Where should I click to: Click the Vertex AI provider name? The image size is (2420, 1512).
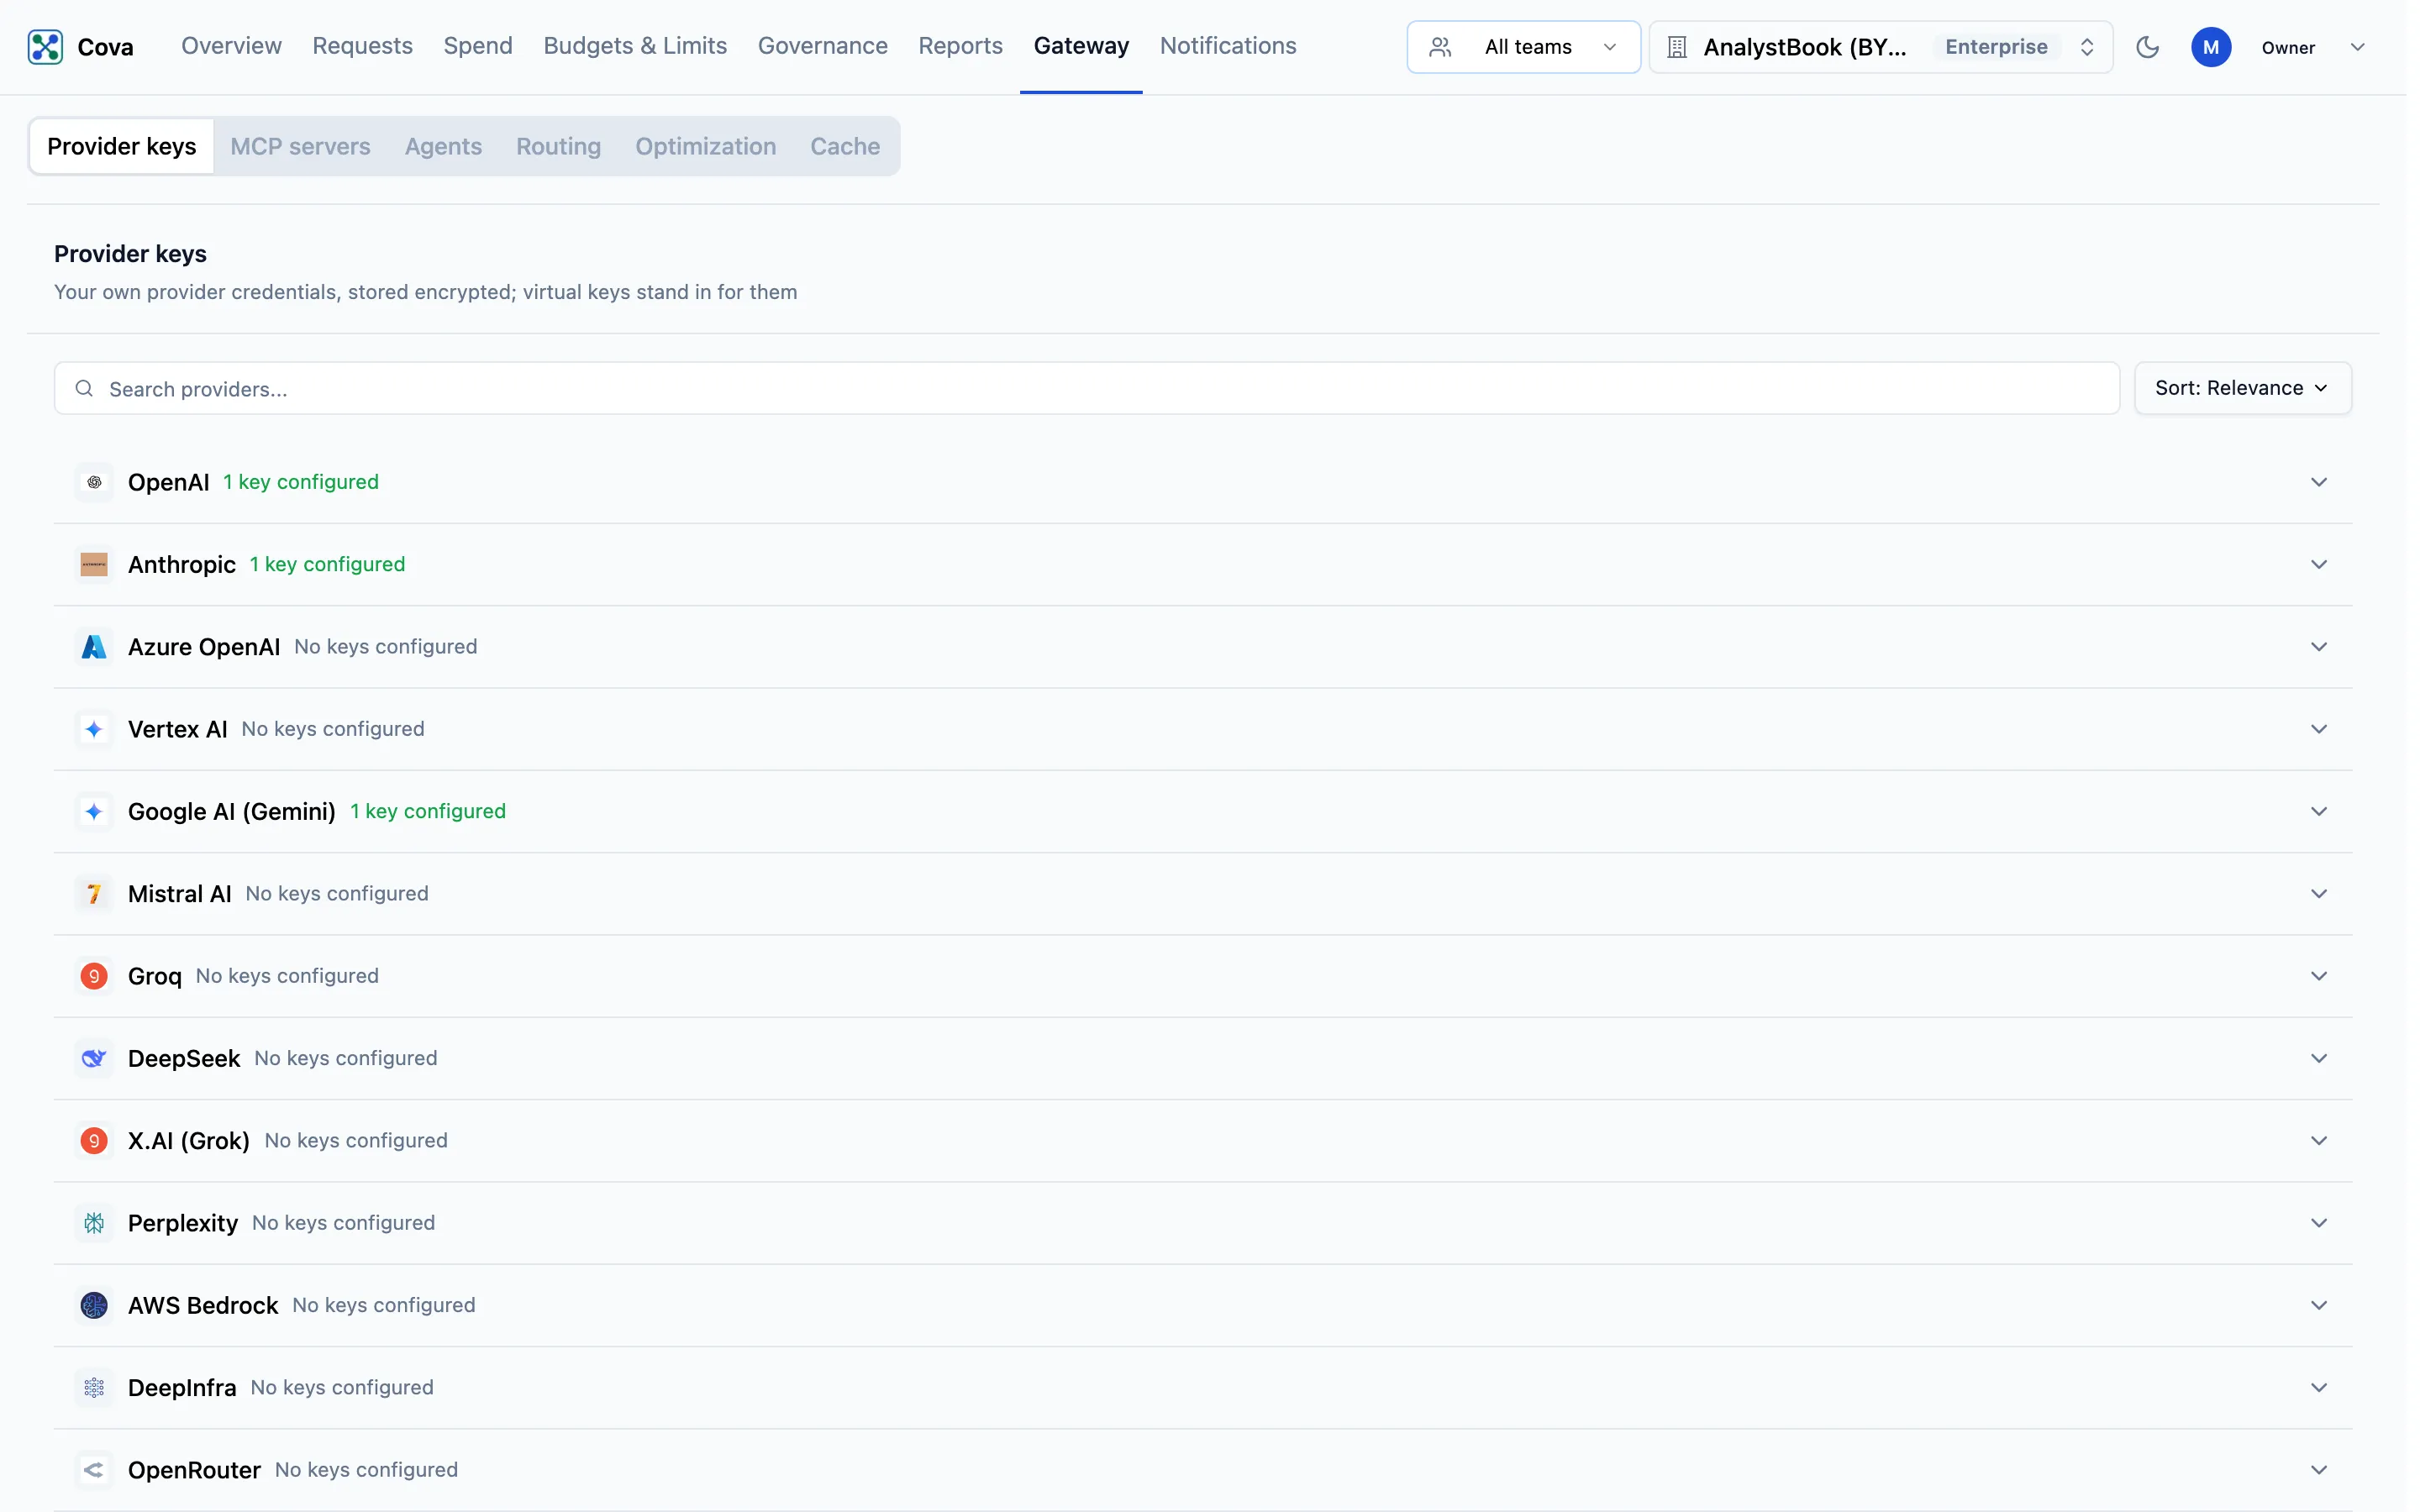(x=178, y=729)
